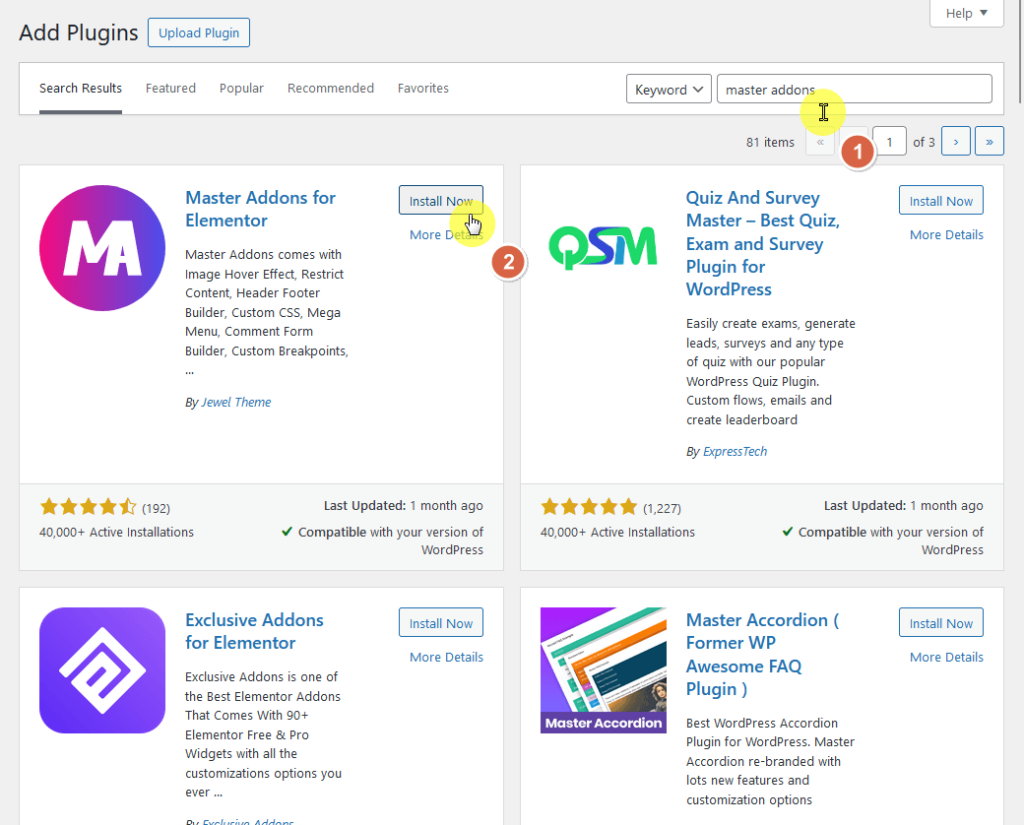Open More Details for Master Addons
The height and width of the screenshot is (825, 1024).
pyautogui.click(x=446, y=235)
